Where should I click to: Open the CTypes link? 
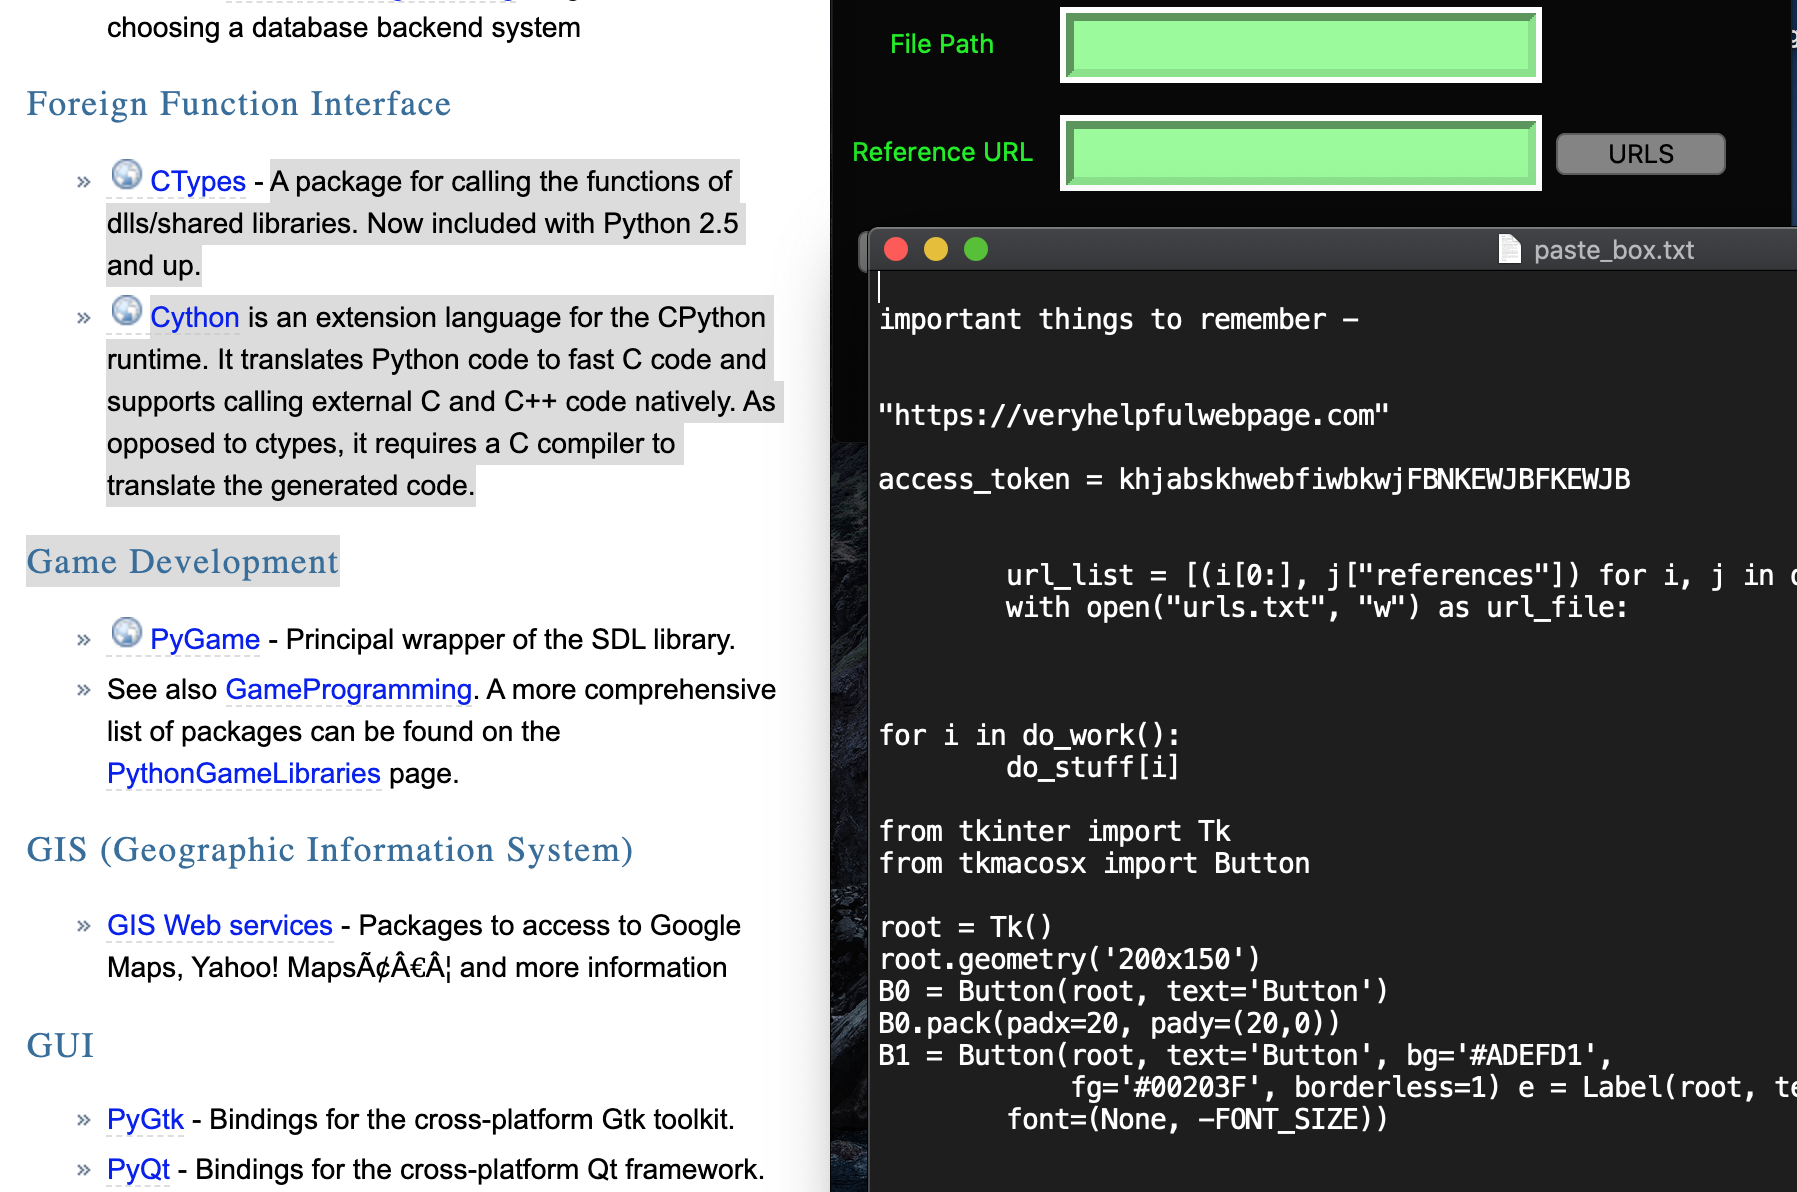coord(198,181)
